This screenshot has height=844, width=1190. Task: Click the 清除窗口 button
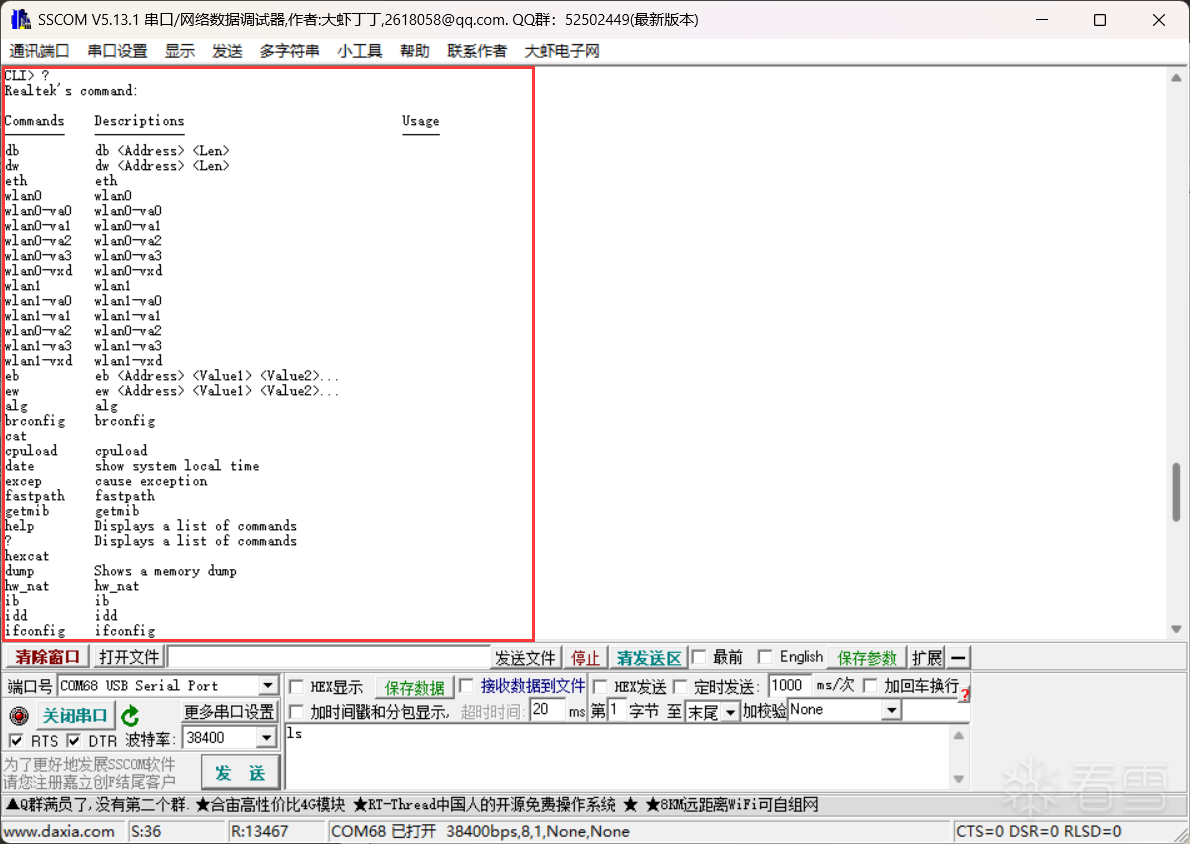pyautogui.click(x=48, y=657)
